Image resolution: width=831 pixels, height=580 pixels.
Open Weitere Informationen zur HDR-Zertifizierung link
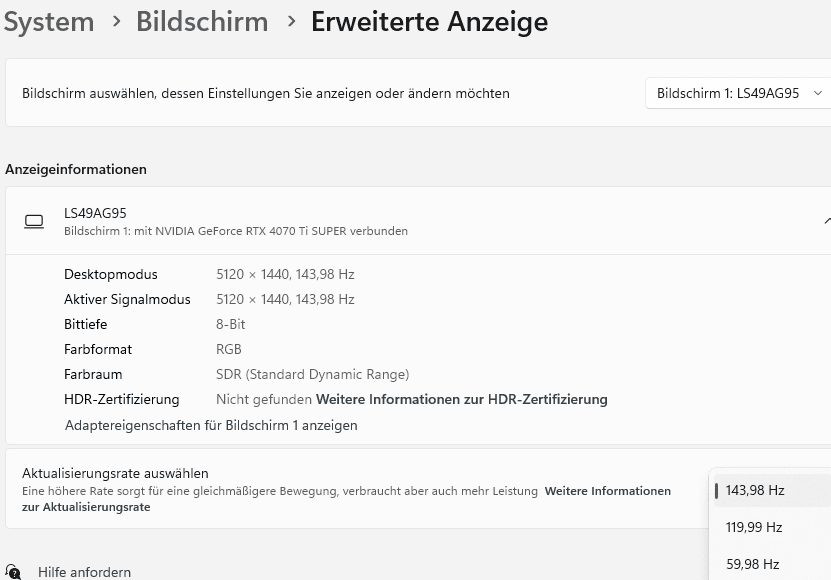point(461,399)
